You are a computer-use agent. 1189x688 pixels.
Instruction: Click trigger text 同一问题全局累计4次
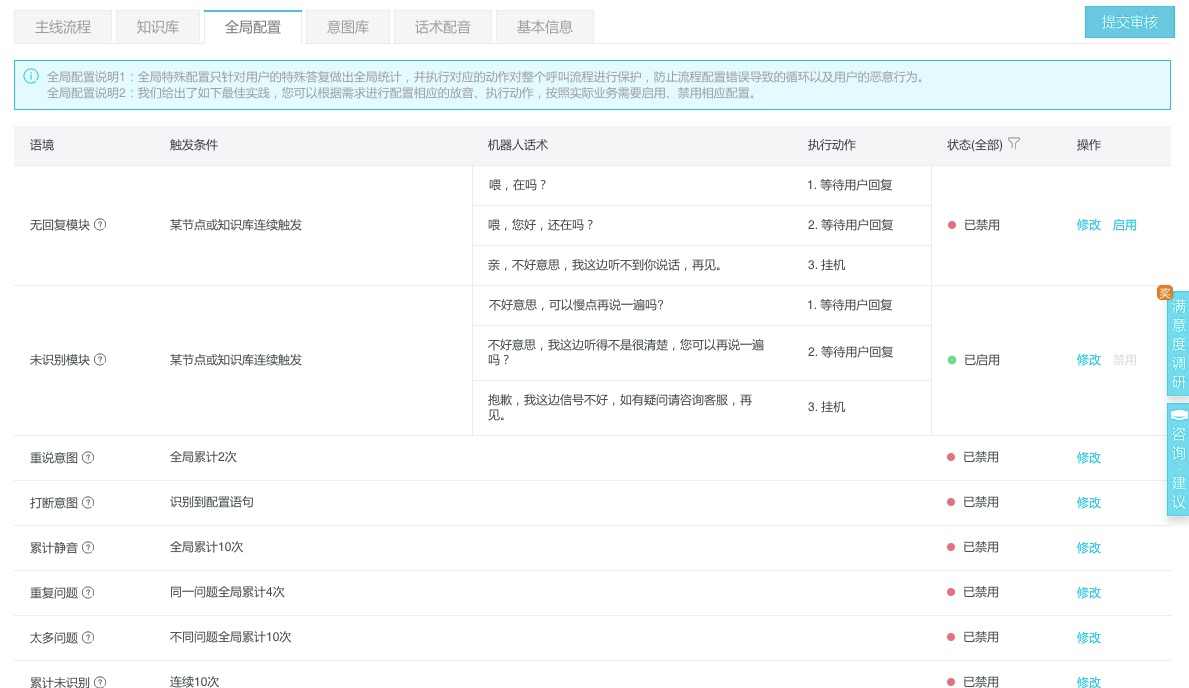[x=227, y=592]
